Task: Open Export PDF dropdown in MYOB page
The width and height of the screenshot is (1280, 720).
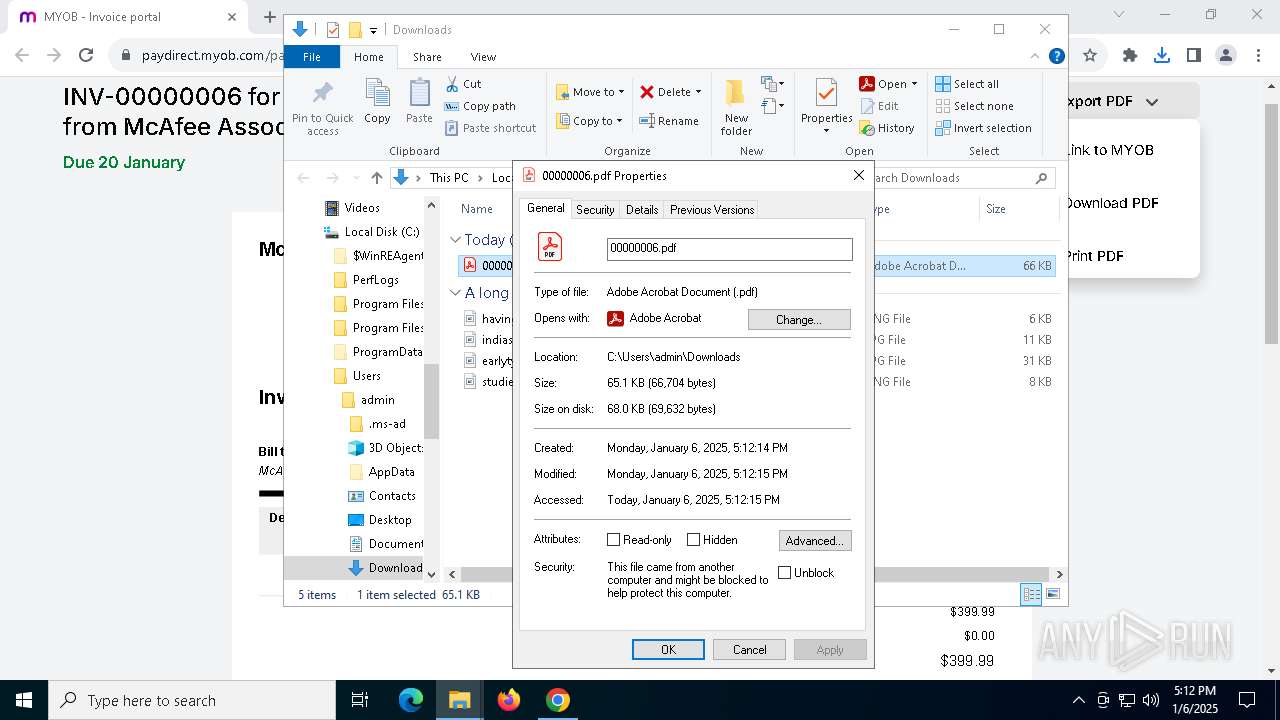Action: (x=1152, y=101)
